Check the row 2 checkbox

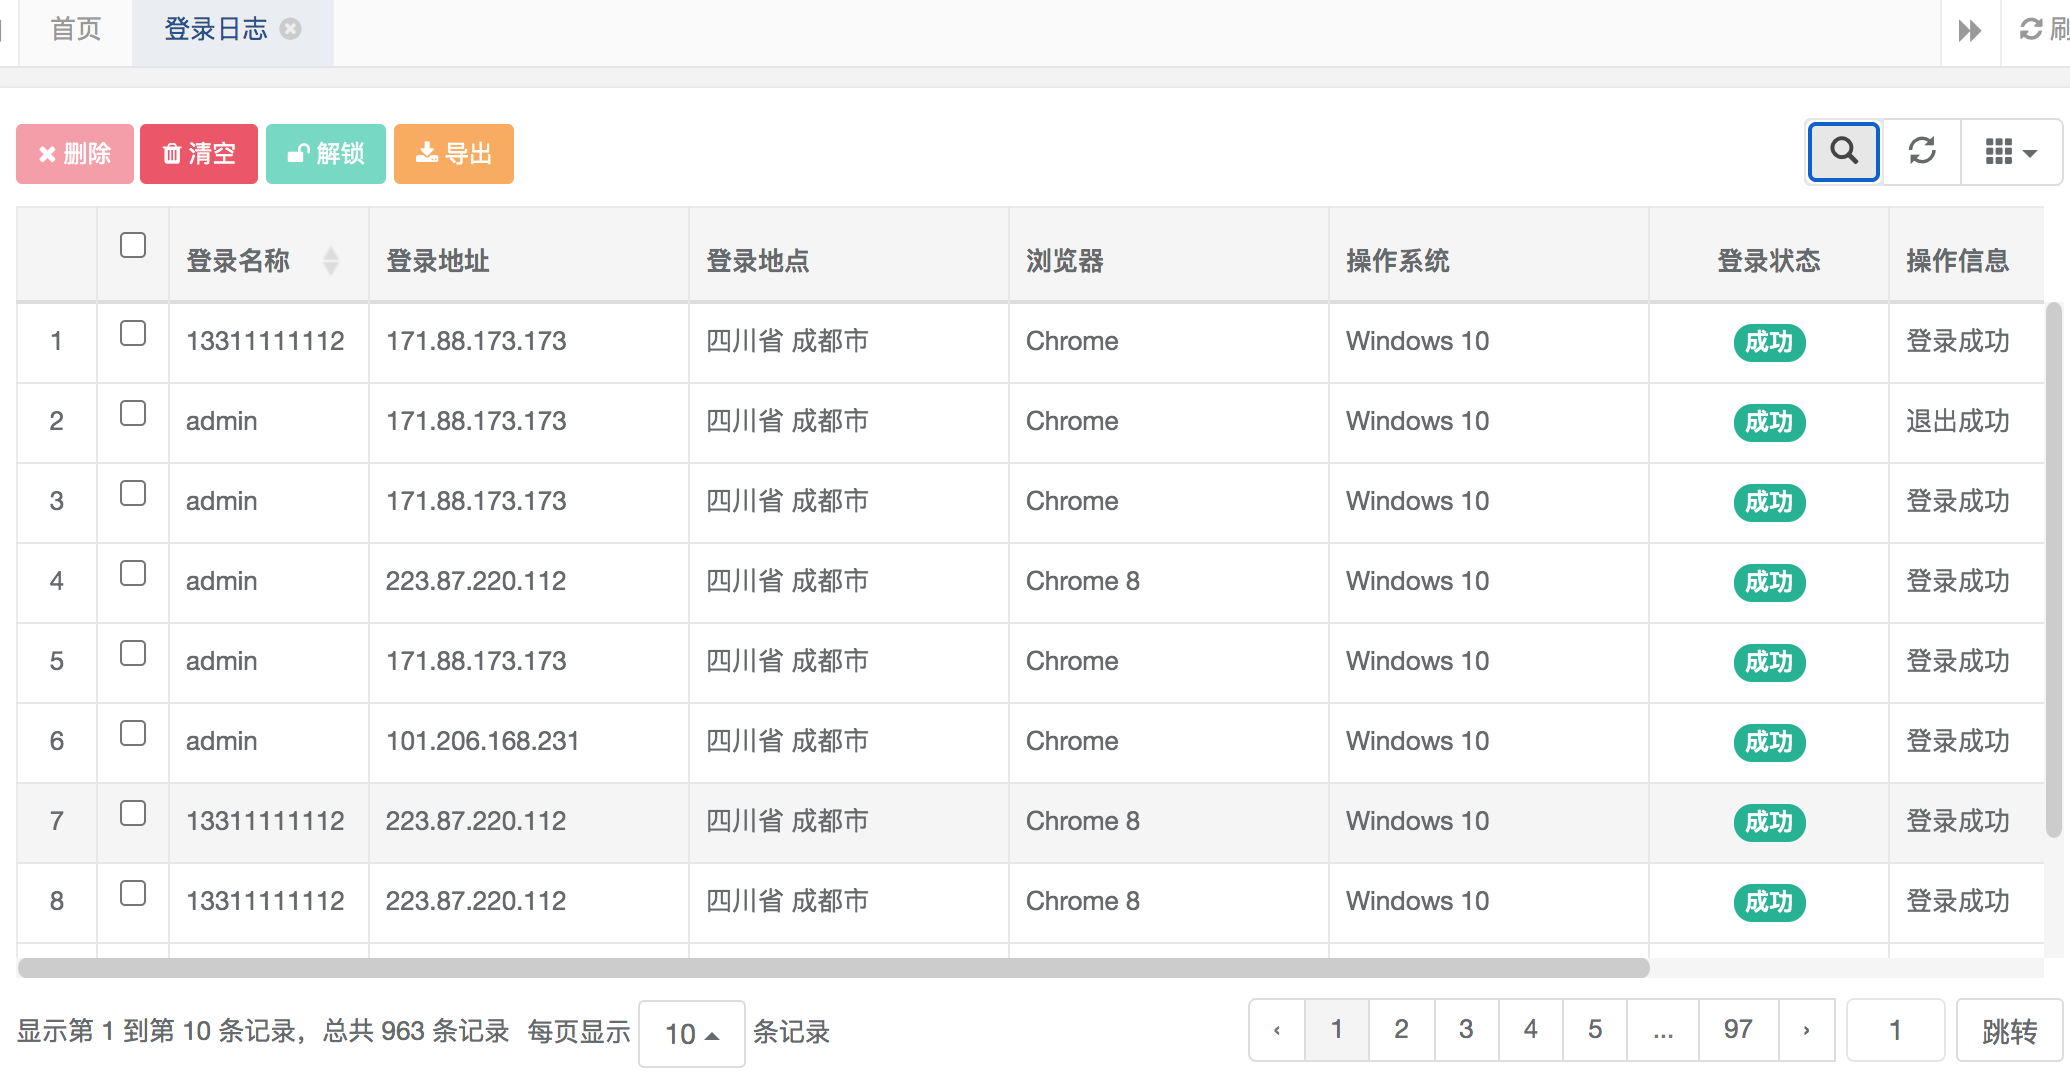point(133,413)
